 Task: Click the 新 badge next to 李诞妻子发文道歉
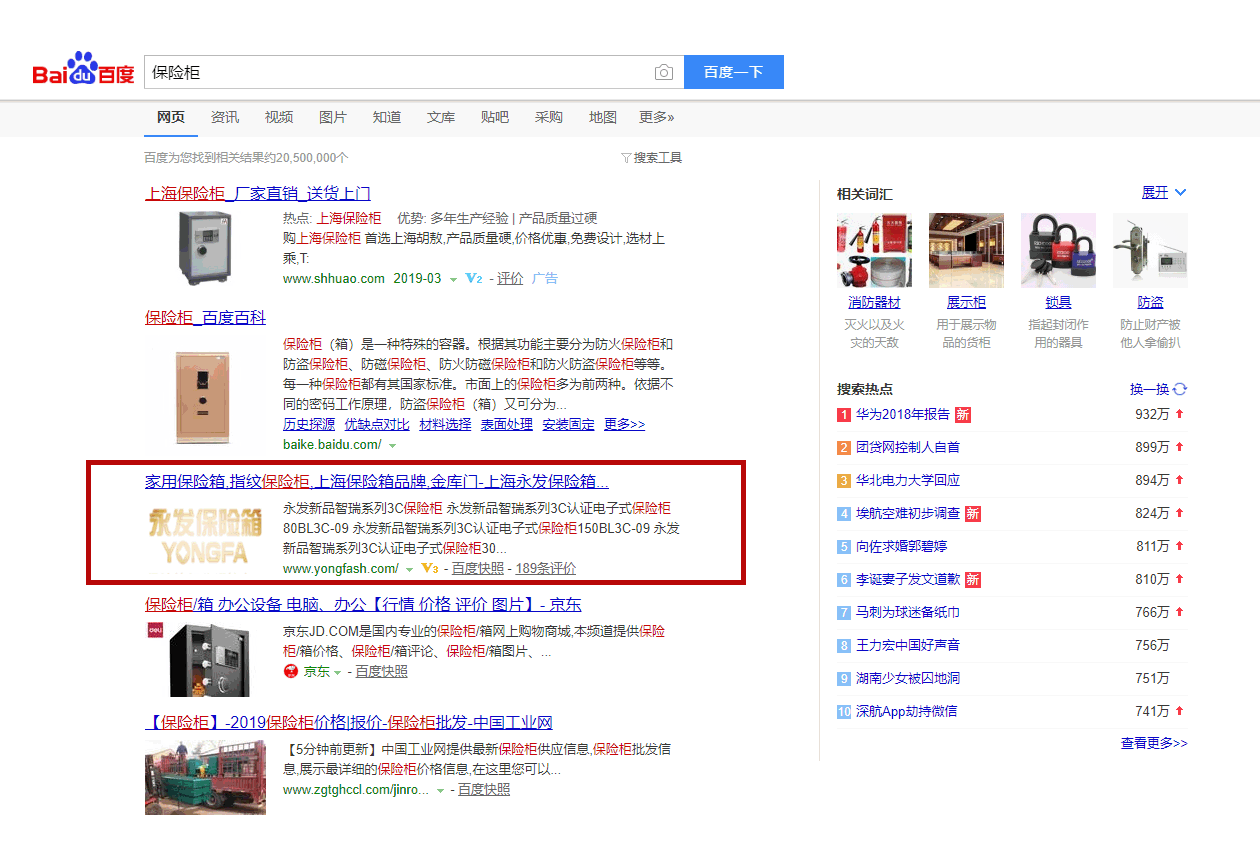point(973,579)
